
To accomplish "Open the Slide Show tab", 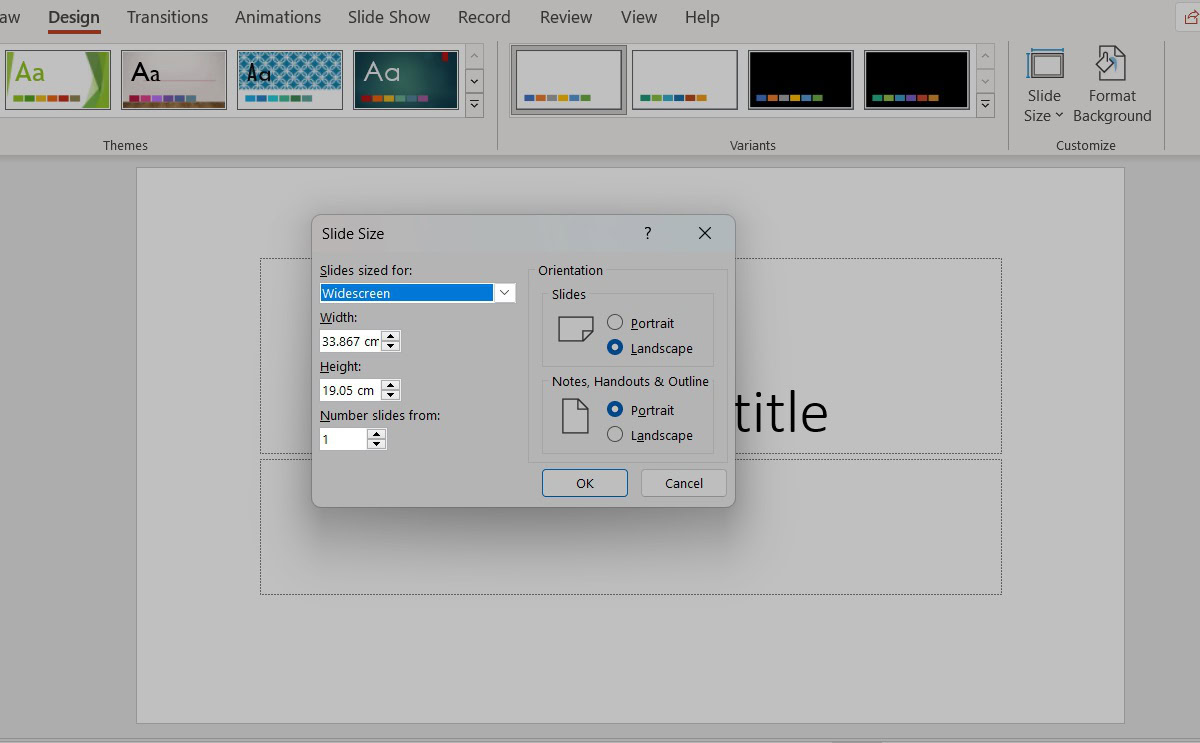I will tap(389, 17).
